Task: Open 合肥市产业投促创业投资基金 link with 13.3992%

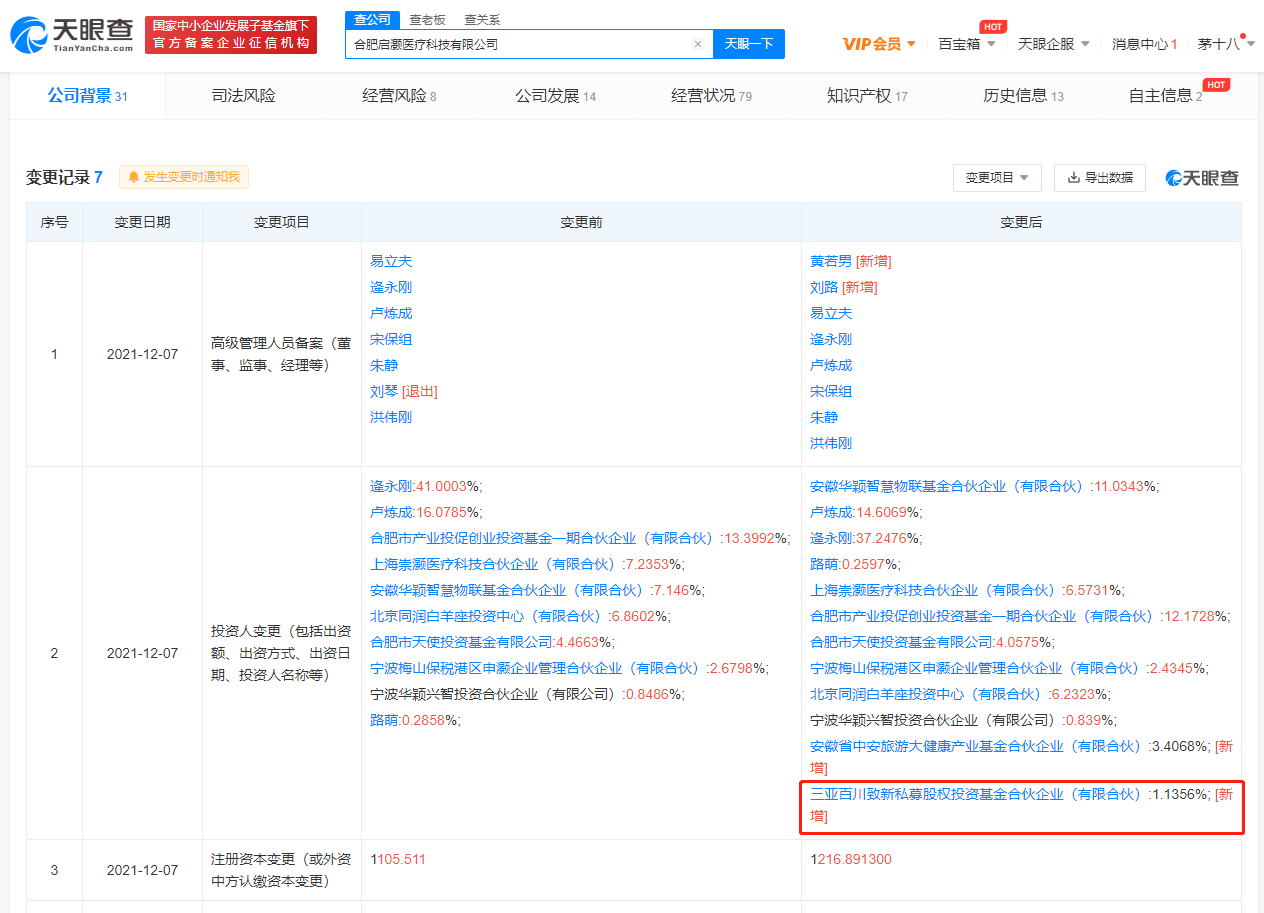Action: 543,539
